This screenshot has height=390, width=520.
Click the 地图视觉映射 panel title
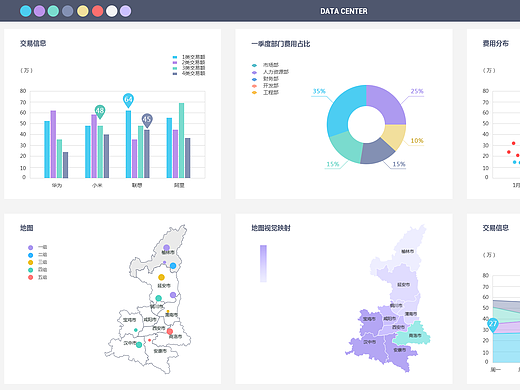(271, 228)
